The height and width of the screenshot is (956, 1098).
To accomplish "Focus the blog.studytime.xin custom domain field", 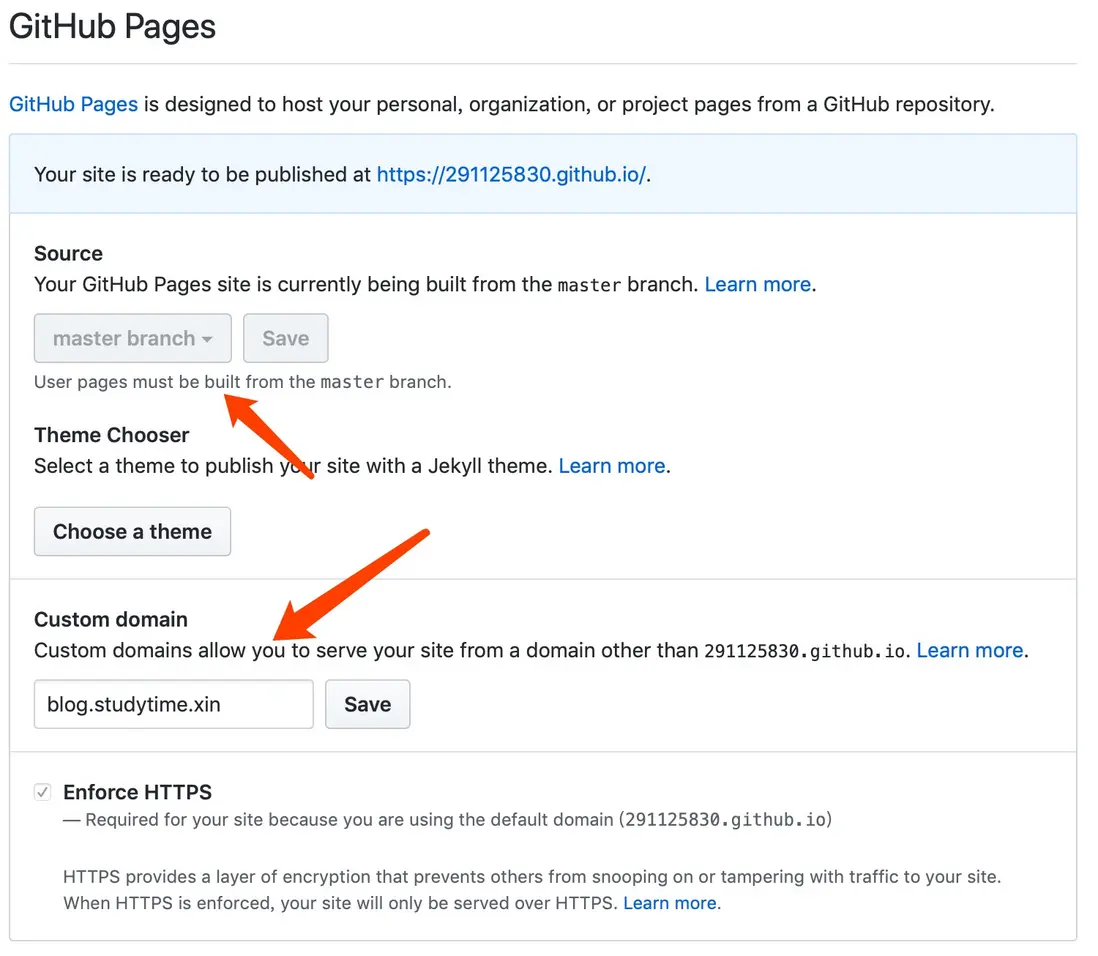I will pos(174,705).
